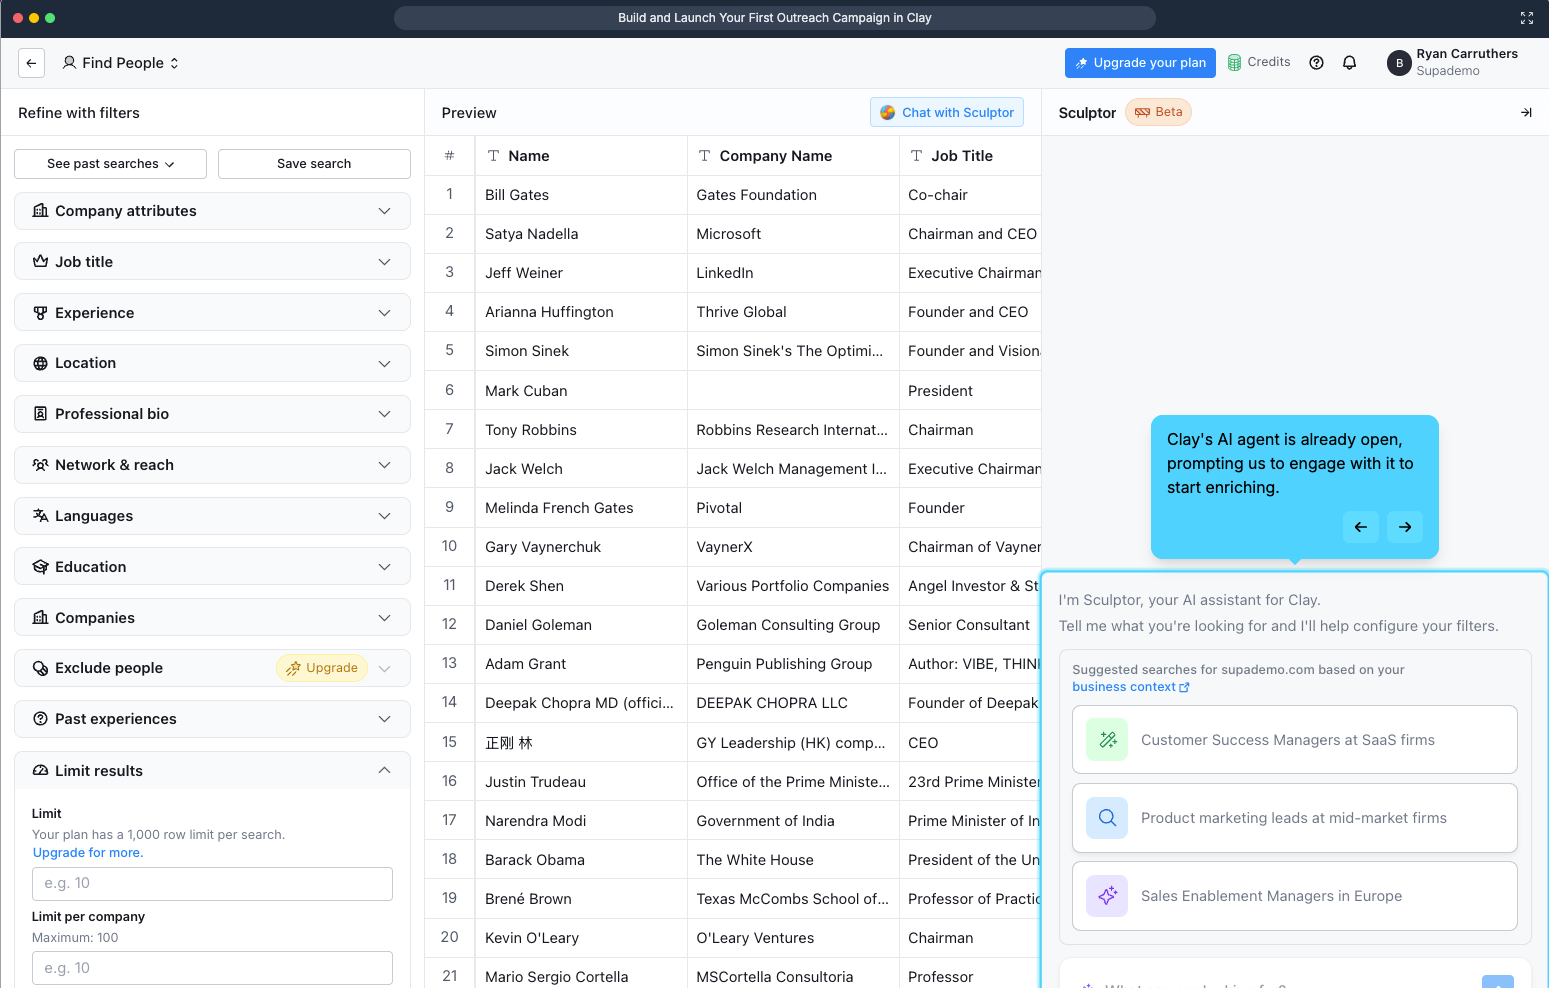Click the Job Title column header
Viewport: 1549px width, 988px height.
[x=970, y=156]
